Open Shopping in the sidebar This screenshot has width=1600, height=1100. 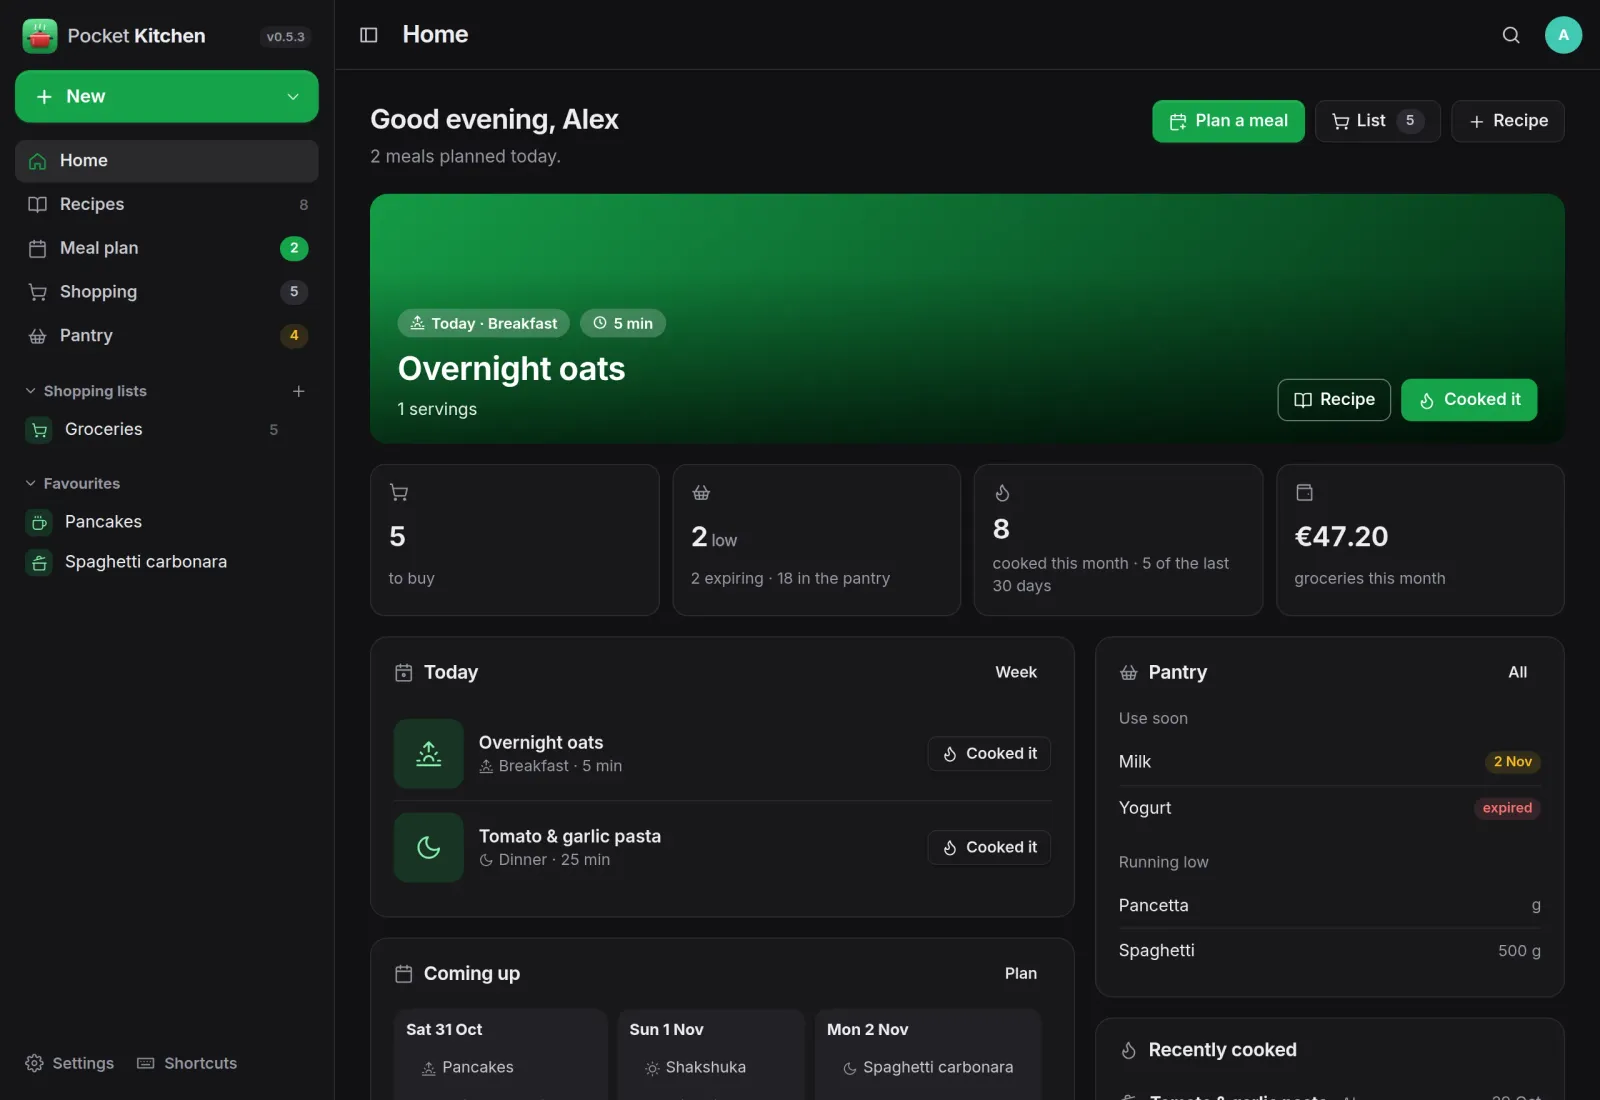167,292
